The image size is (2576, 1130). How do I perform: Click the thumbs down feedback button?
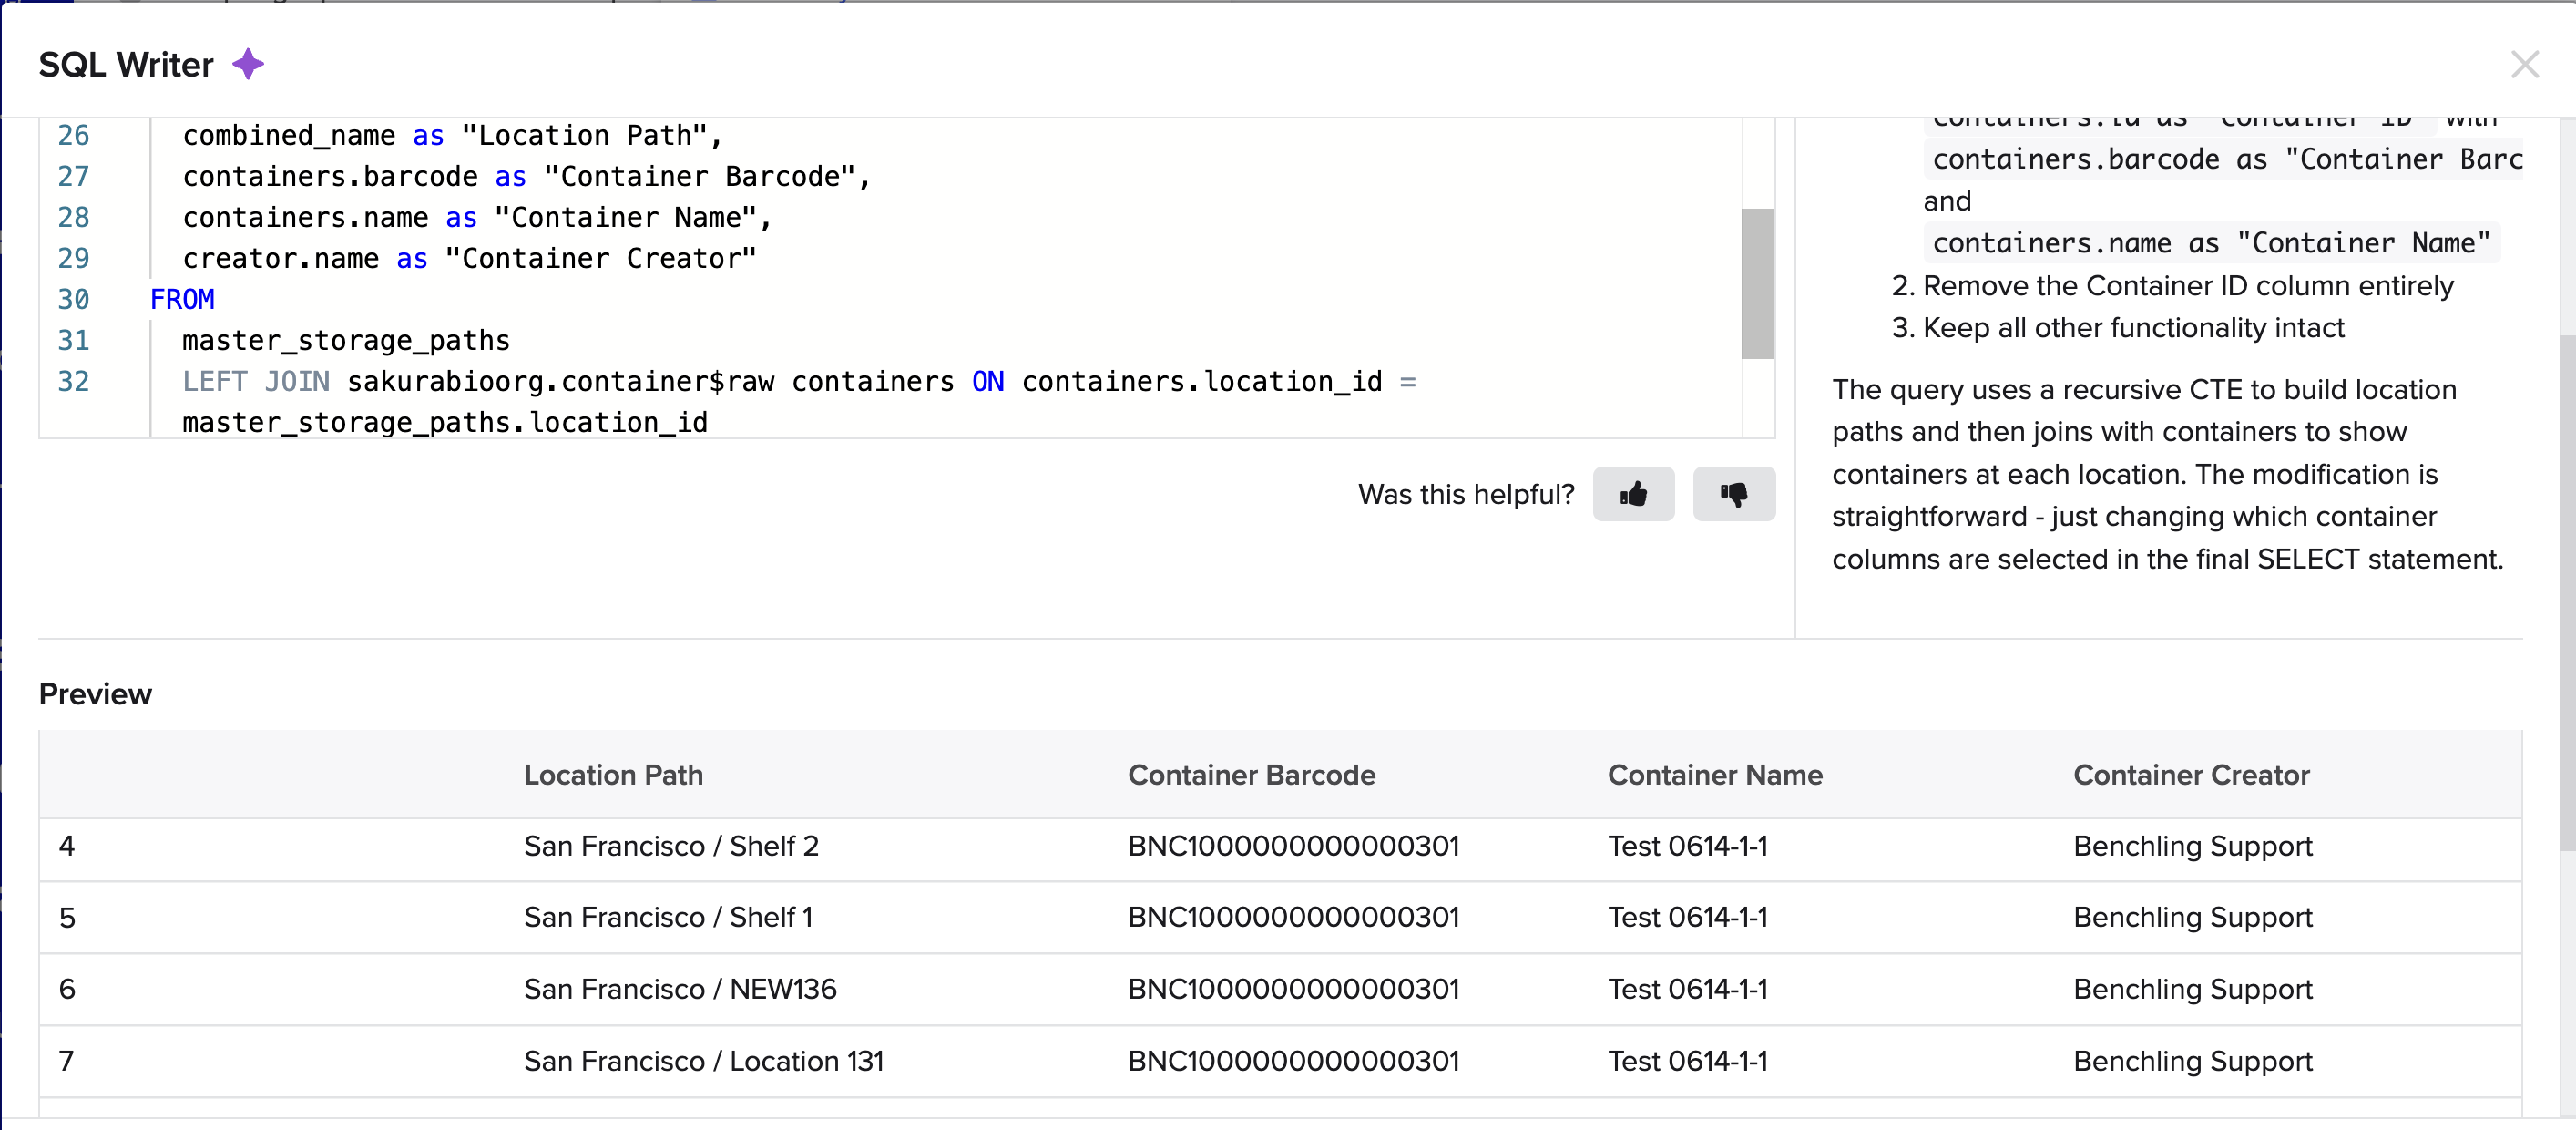1733,494
